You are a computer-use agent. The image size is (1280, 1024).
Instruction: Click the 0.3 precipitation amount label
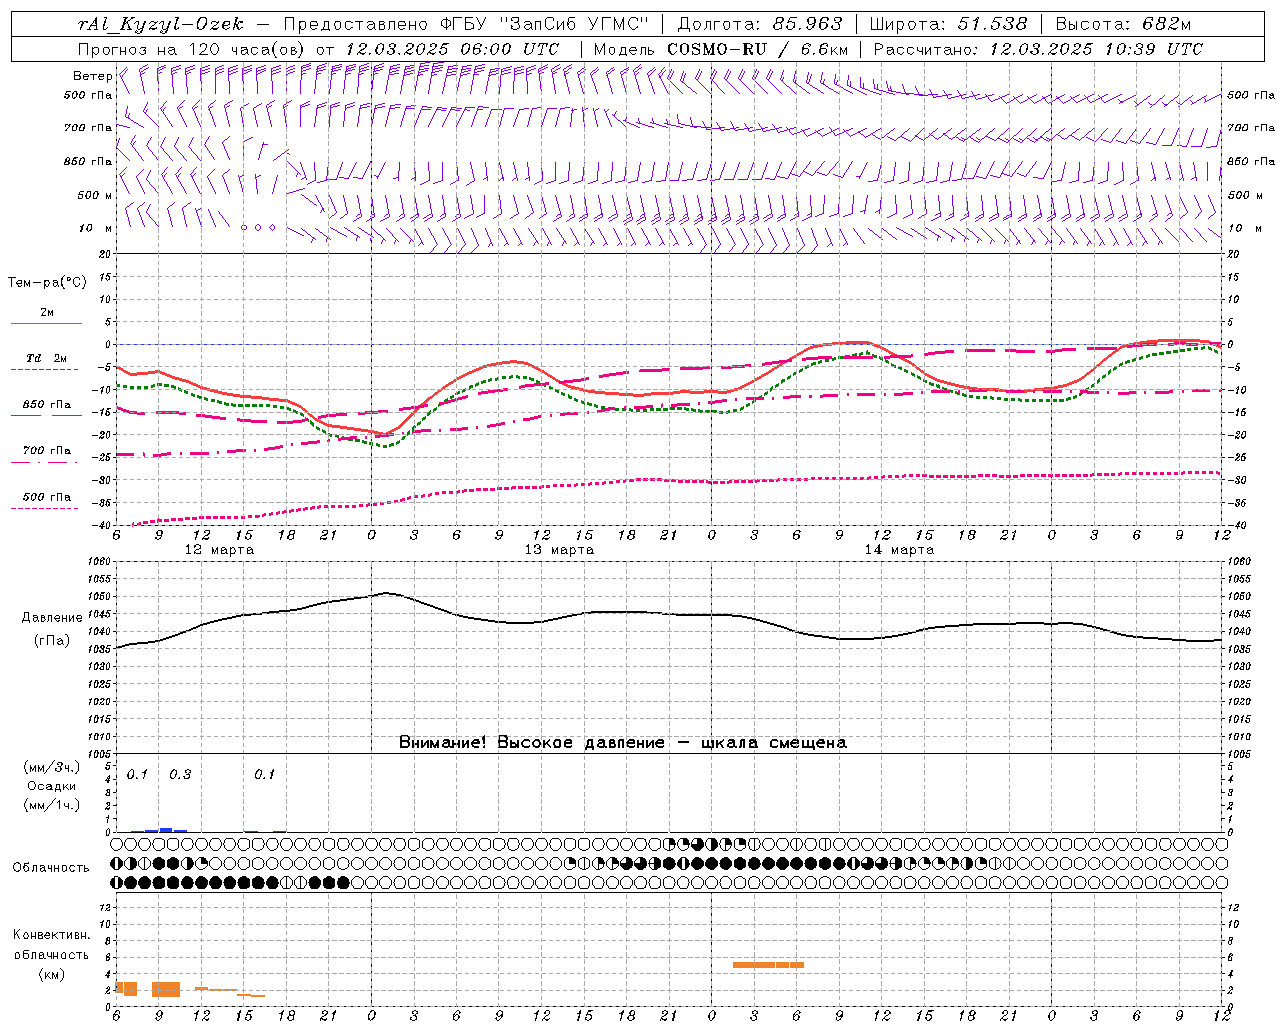[180, 774]
